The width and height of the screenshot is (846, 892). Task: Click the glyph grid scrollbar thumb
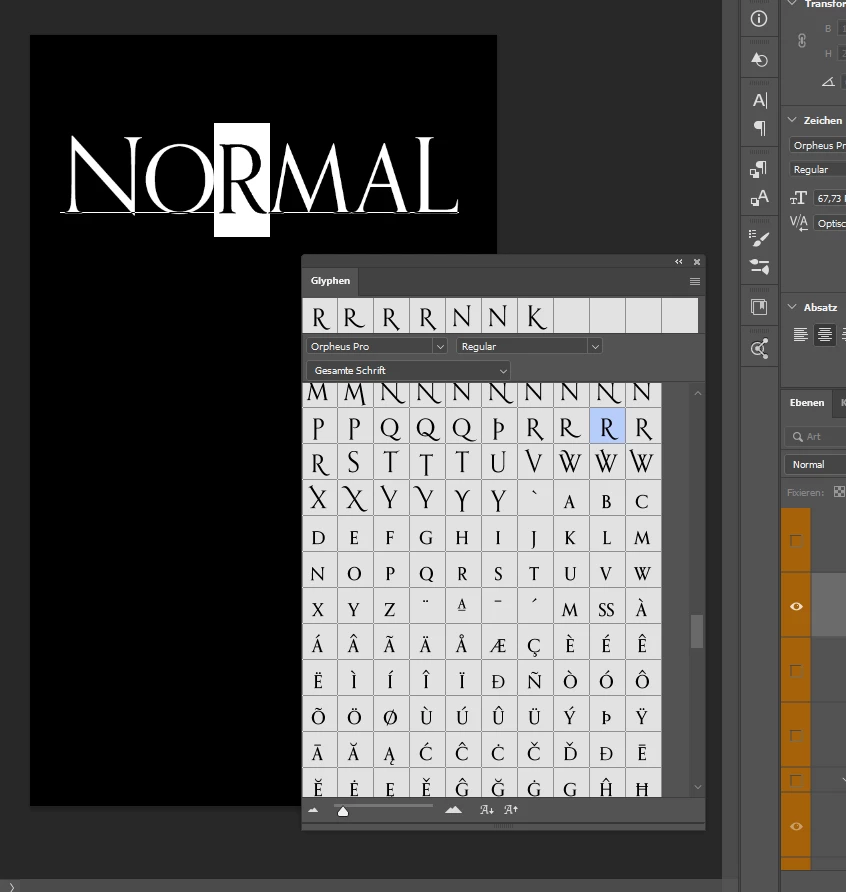click(x=697, y=631)
